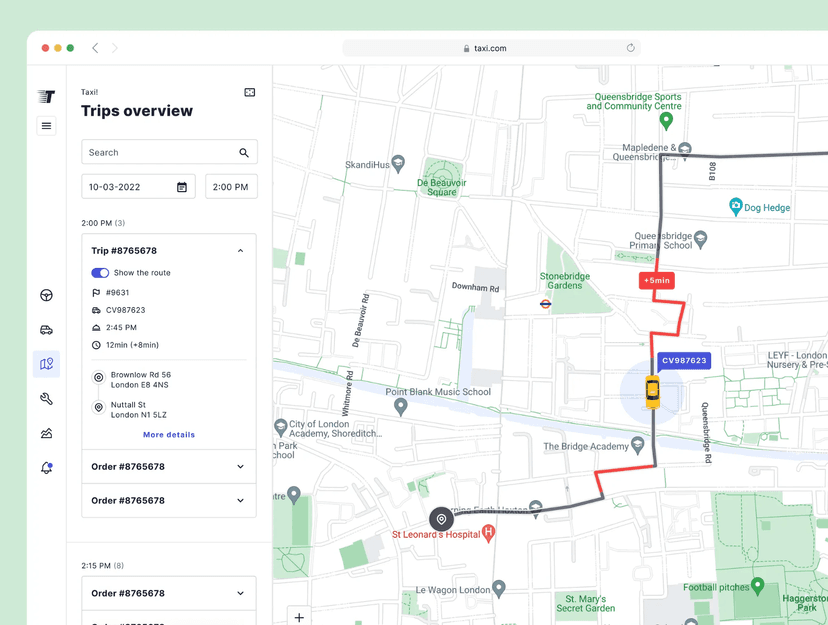Open notifications via the bell icon

(x=46, y=467)
